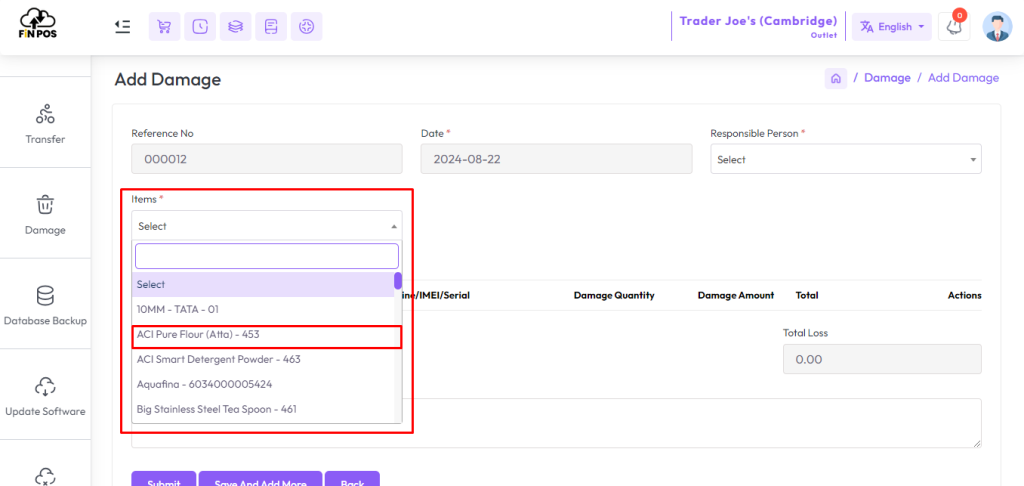Click the language translate icon
The height and width of the screenshot is (486, 1024).
(867, 27)
